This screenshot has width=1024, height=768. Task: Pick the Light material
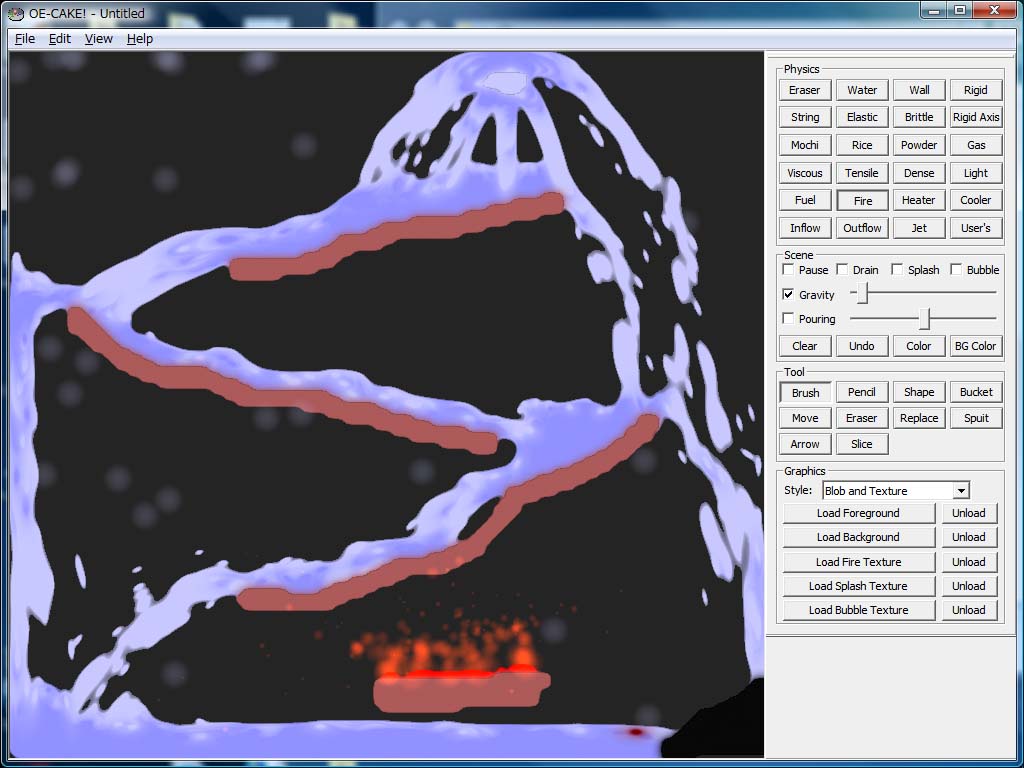[976, 173]
